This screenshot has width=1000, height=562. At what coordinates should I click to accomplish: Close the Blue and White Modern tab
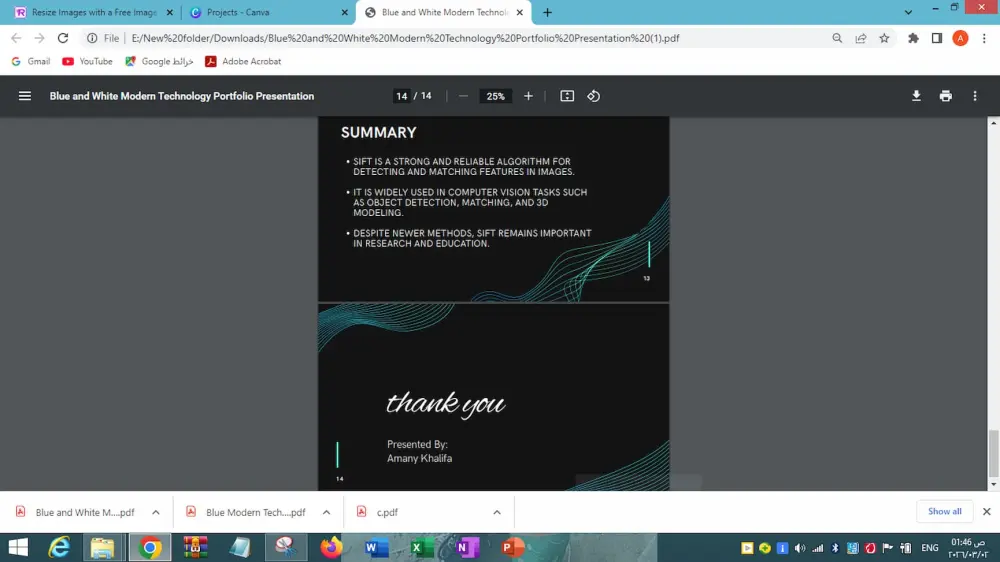coord(520,12)
